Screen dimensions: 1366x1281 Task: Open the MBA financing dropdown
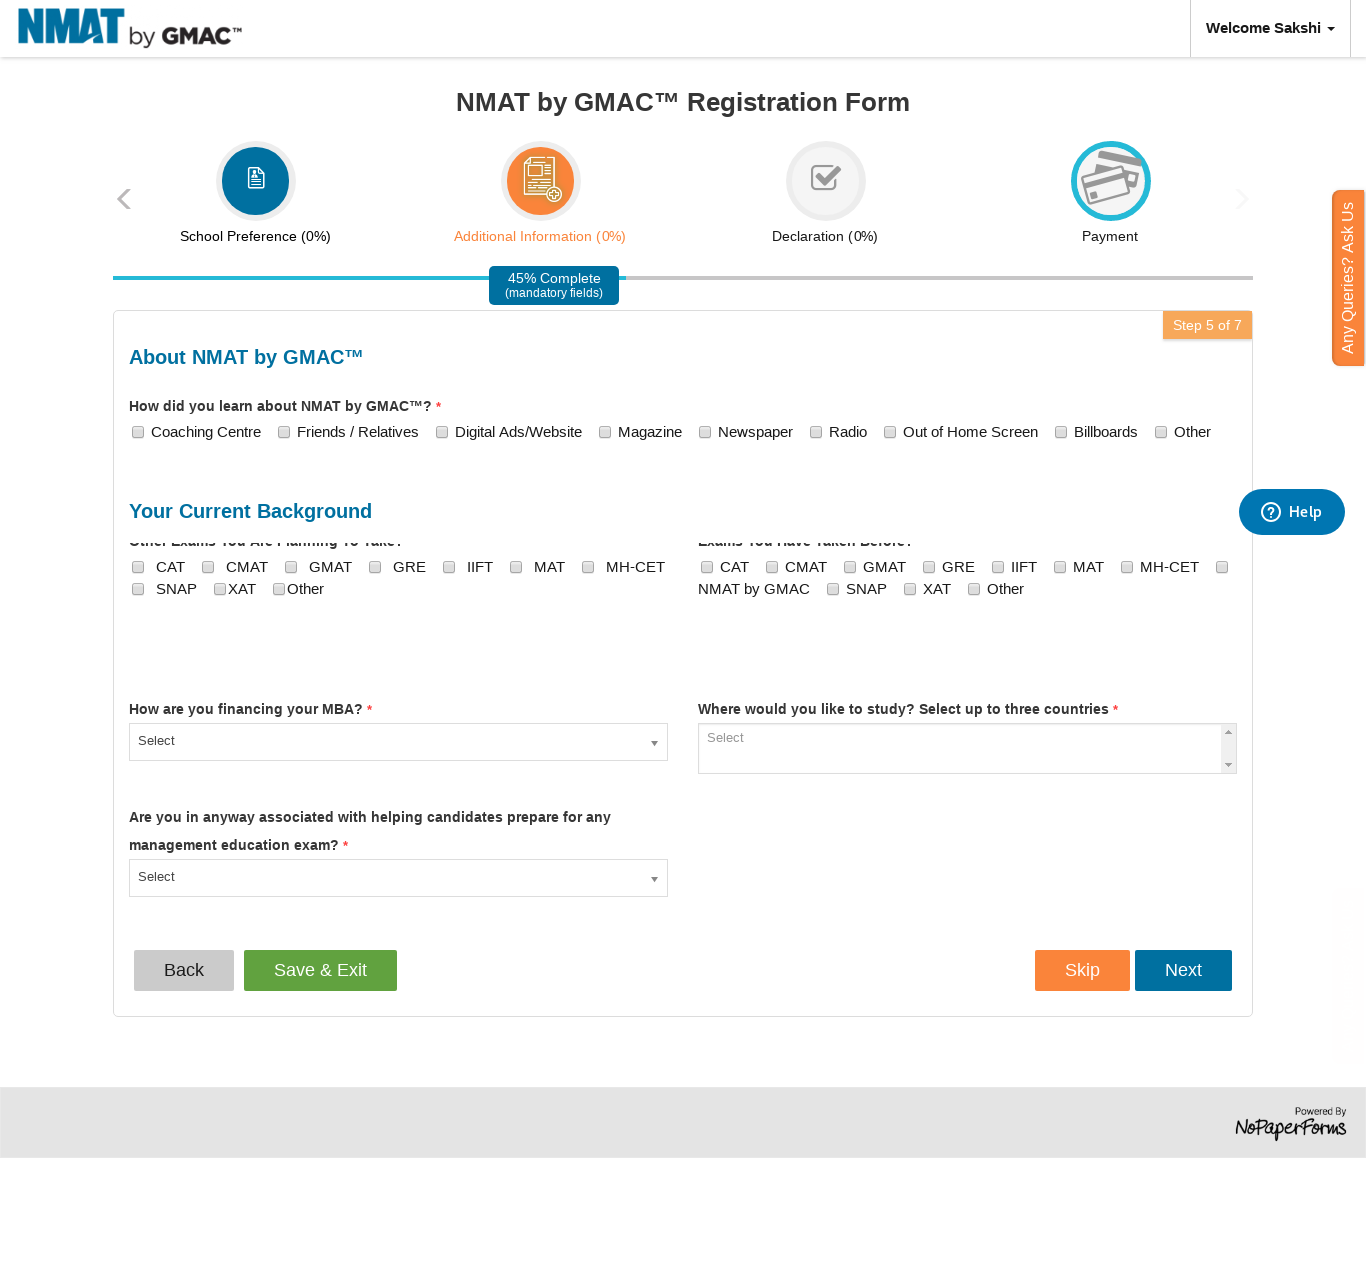pos(398,741)
